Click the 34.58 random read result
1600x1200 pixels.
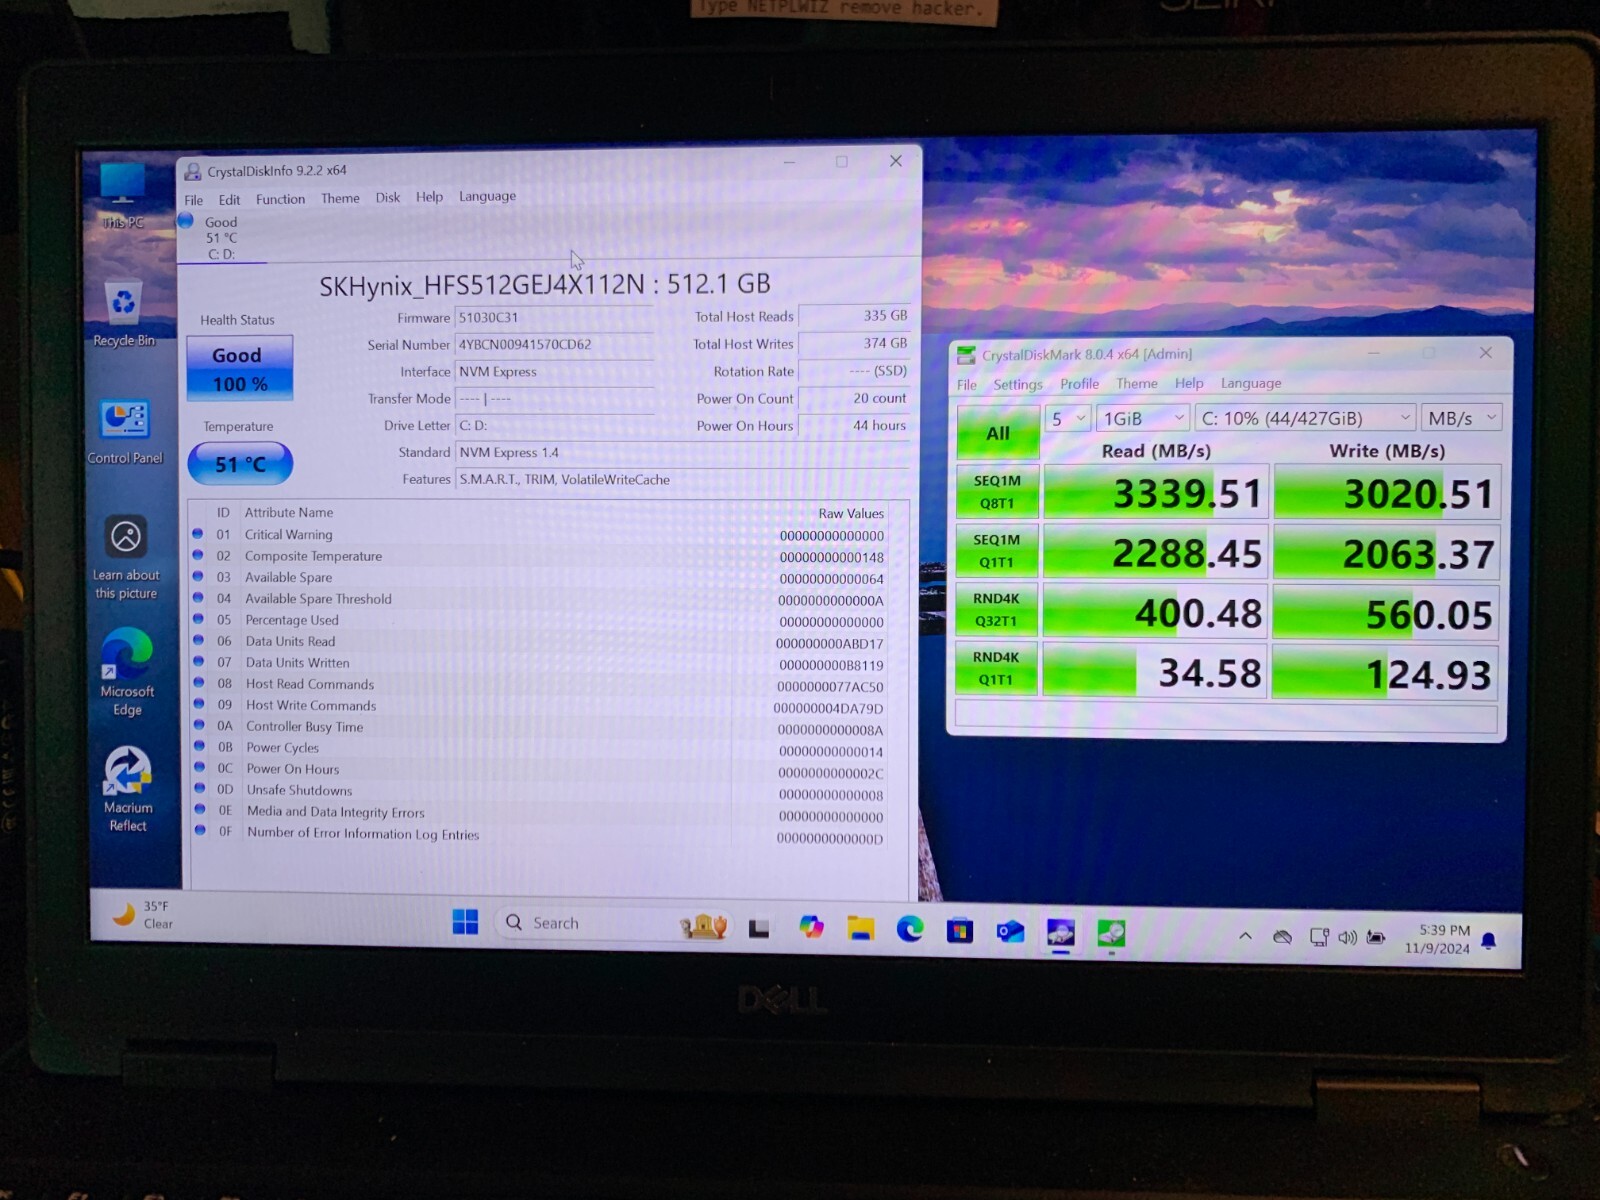[1155, 672]
